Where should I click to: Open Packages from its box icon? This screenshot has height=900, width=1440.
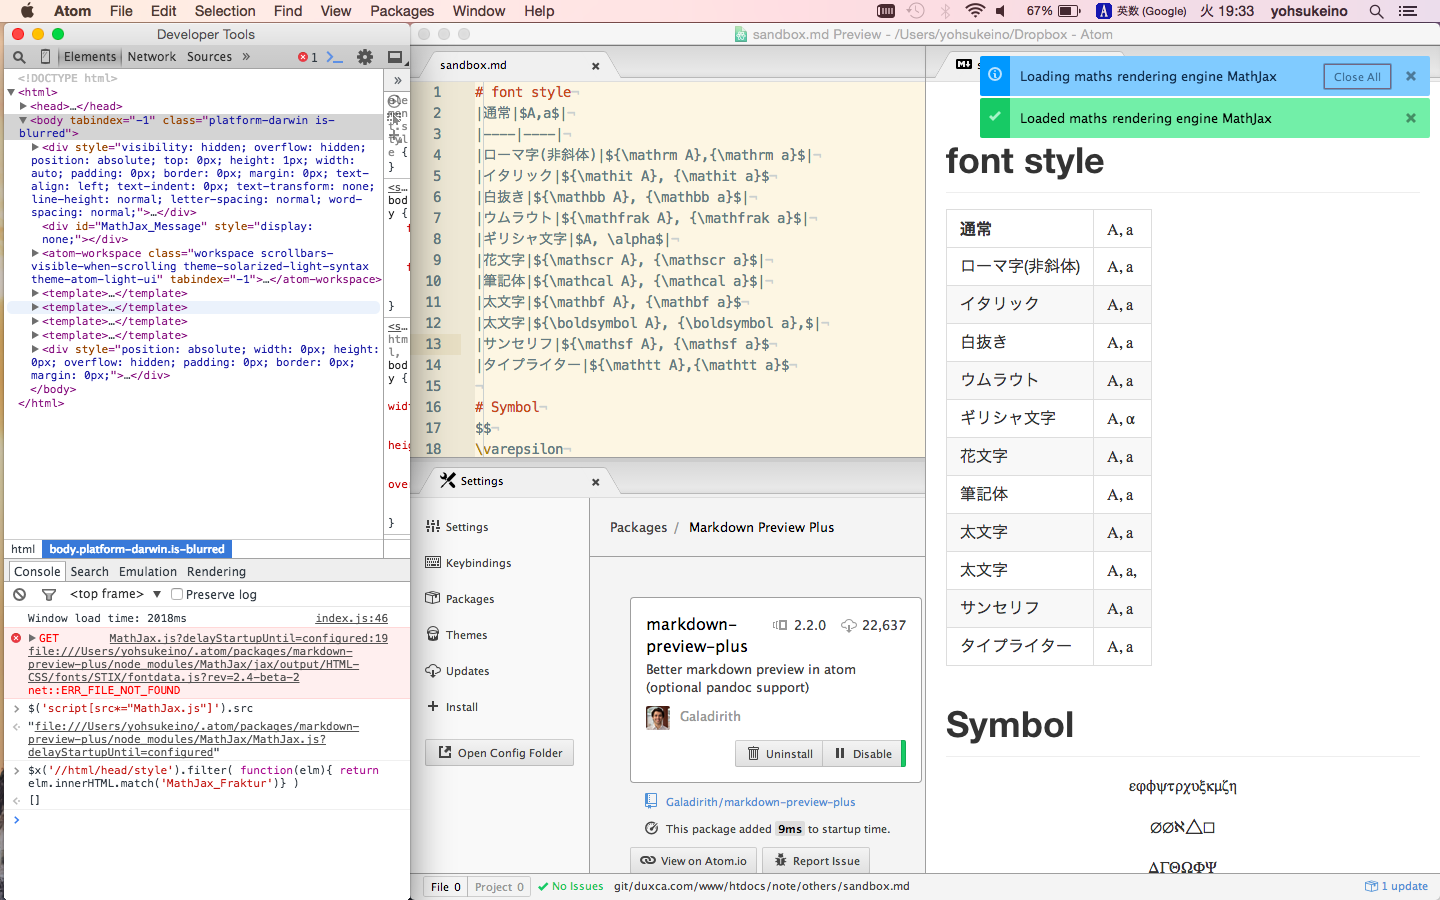pyautogui.click(x=433, y=598)
